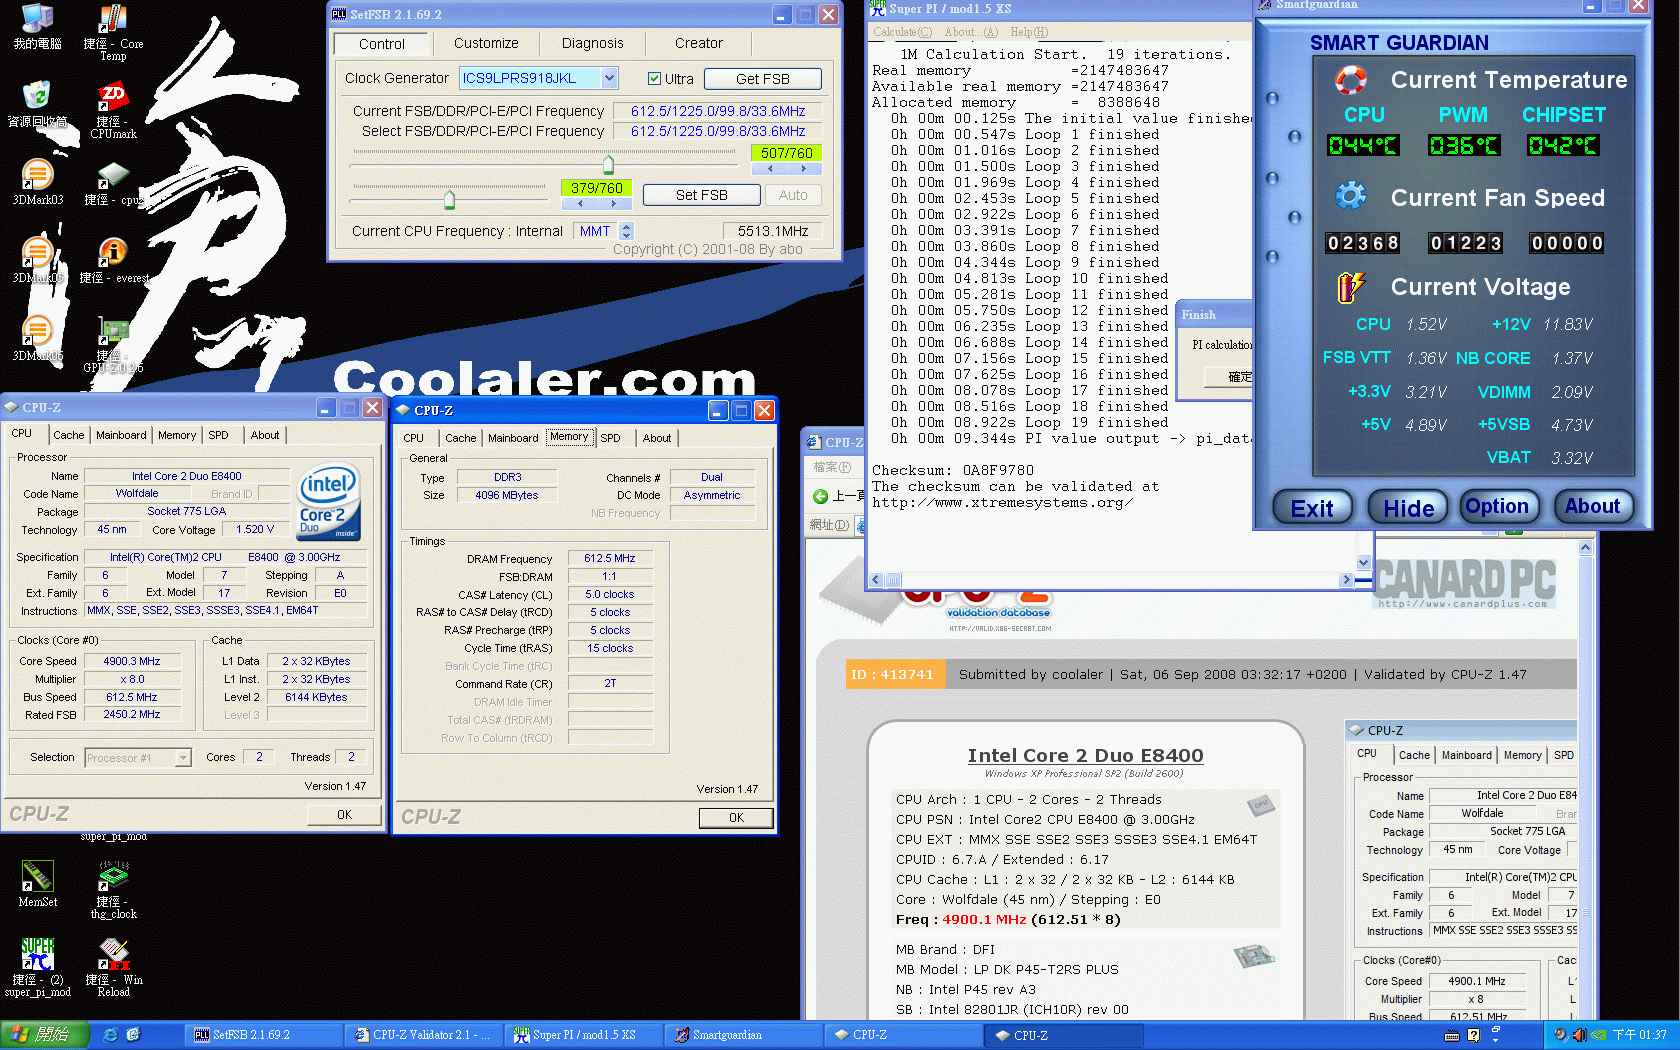Open the Calculate menu in Super PI
The image size is (1680, 1050).
click(x=902, y=32)
